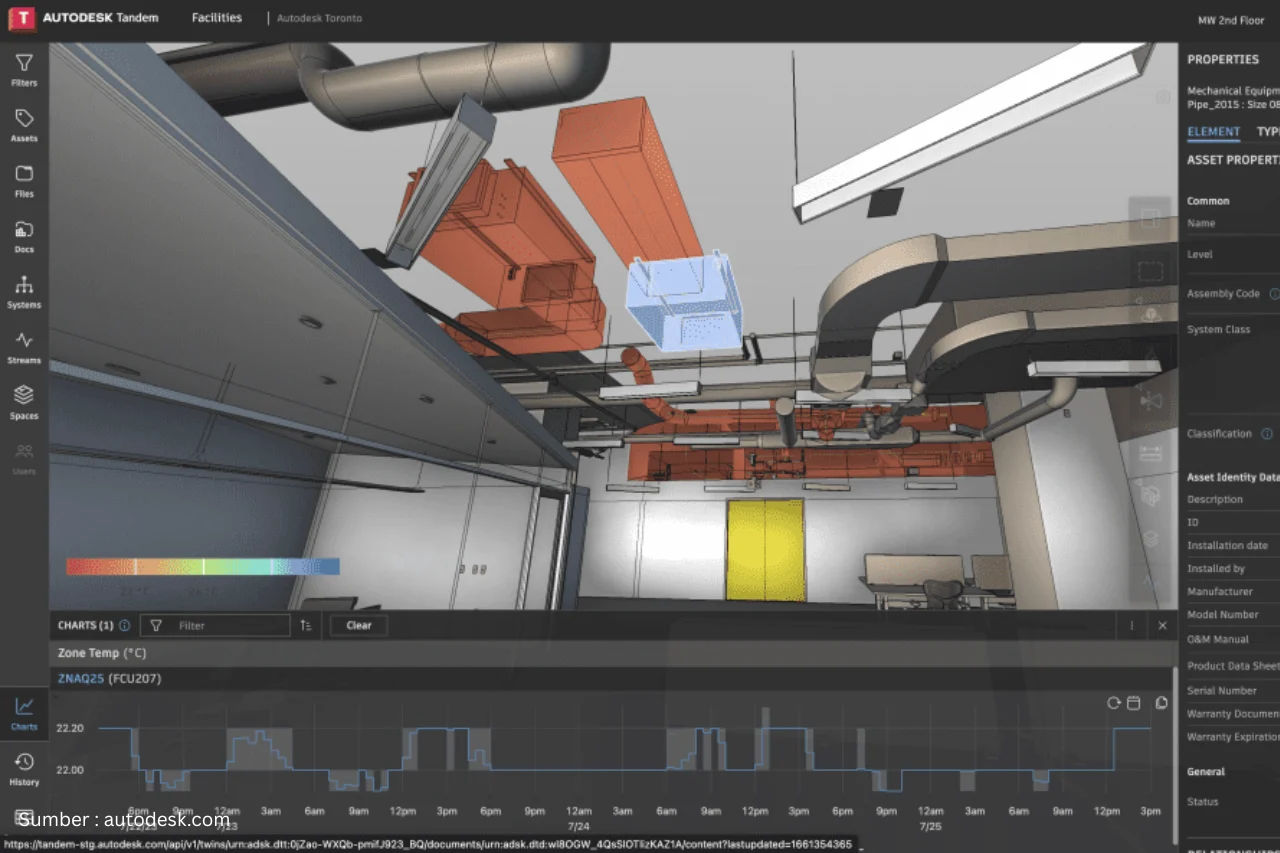Screen dimensions: 1280x853
Task: Open the Docs panel
Action: tap(24, 235)
